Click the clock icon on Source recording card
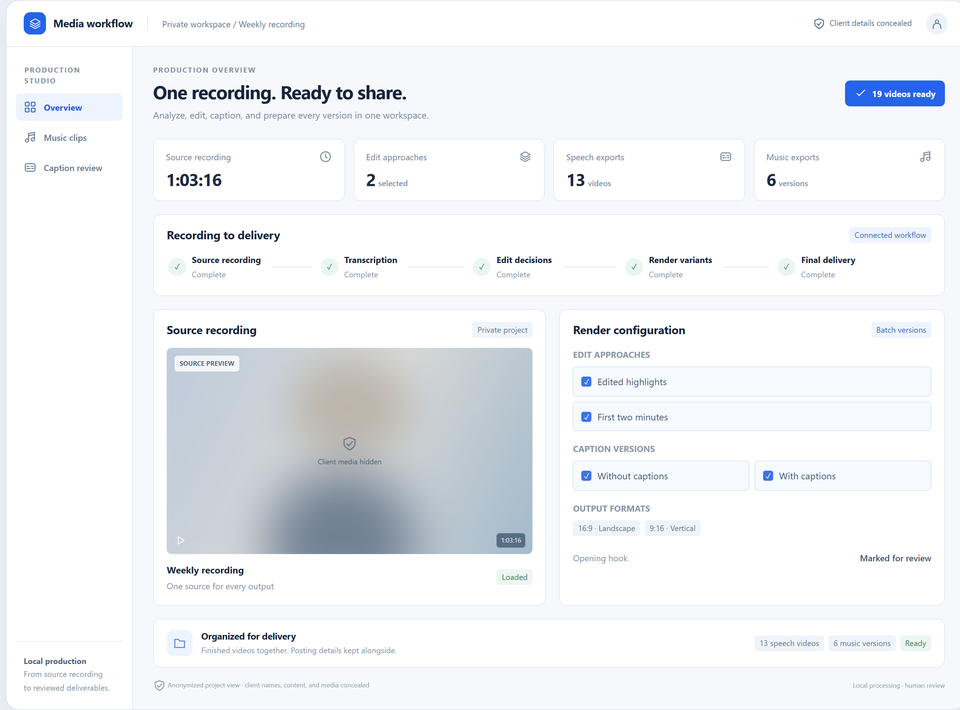 point(325,157)
